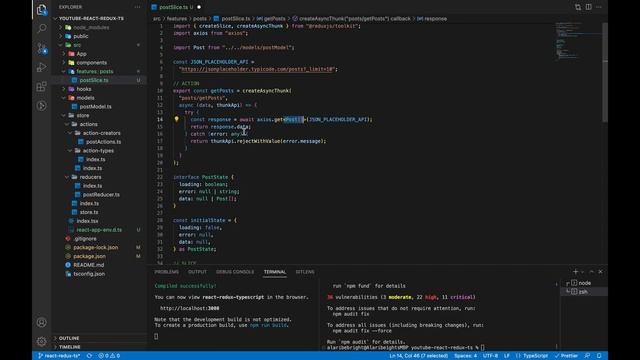Open the Accounts menu icon
Image resolution: width=640 pixels, height=360 pixels.
pyautogui.click(x=42, y=322)
